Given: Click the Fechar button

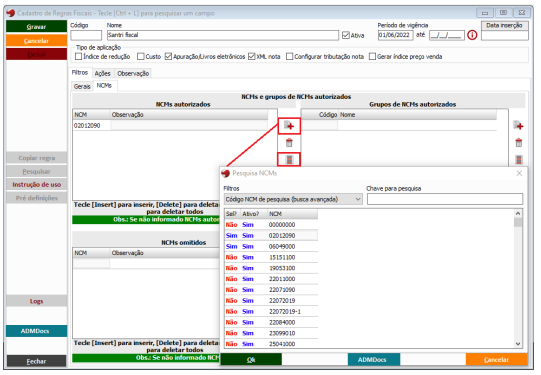Looking at the screenshot, I should (36, 361).
